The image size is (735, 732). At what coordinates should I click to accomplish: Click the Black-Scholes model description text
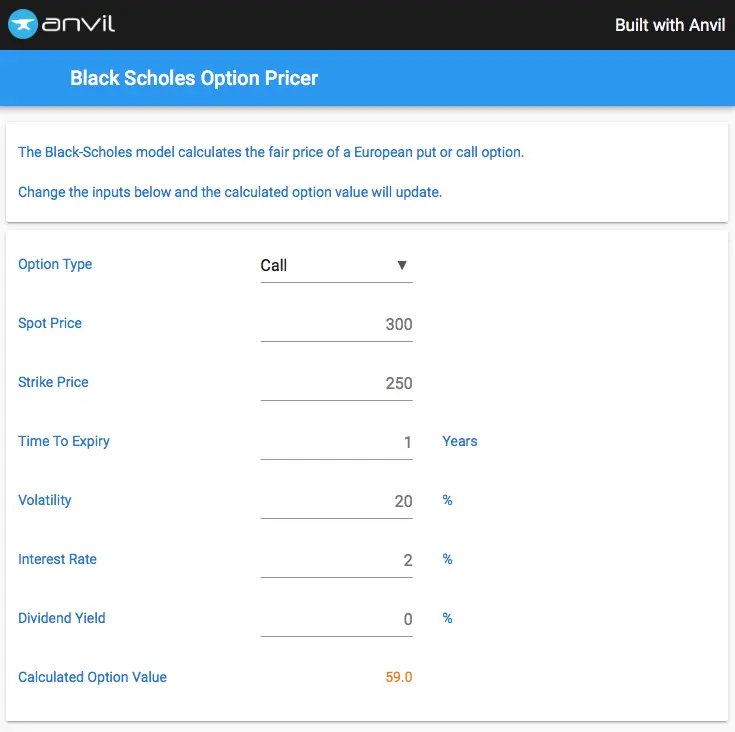click(271, 152)
